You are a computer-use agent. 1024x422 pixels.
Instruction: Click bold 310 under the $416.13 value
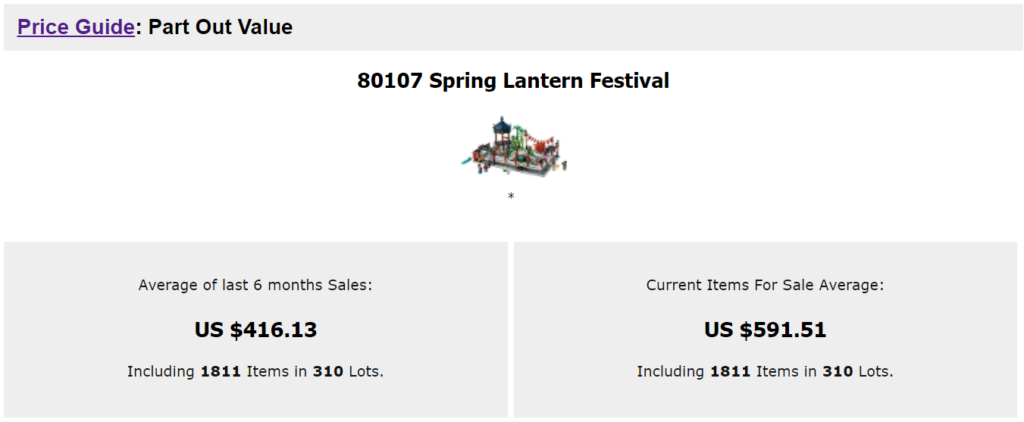coord(327,372)
